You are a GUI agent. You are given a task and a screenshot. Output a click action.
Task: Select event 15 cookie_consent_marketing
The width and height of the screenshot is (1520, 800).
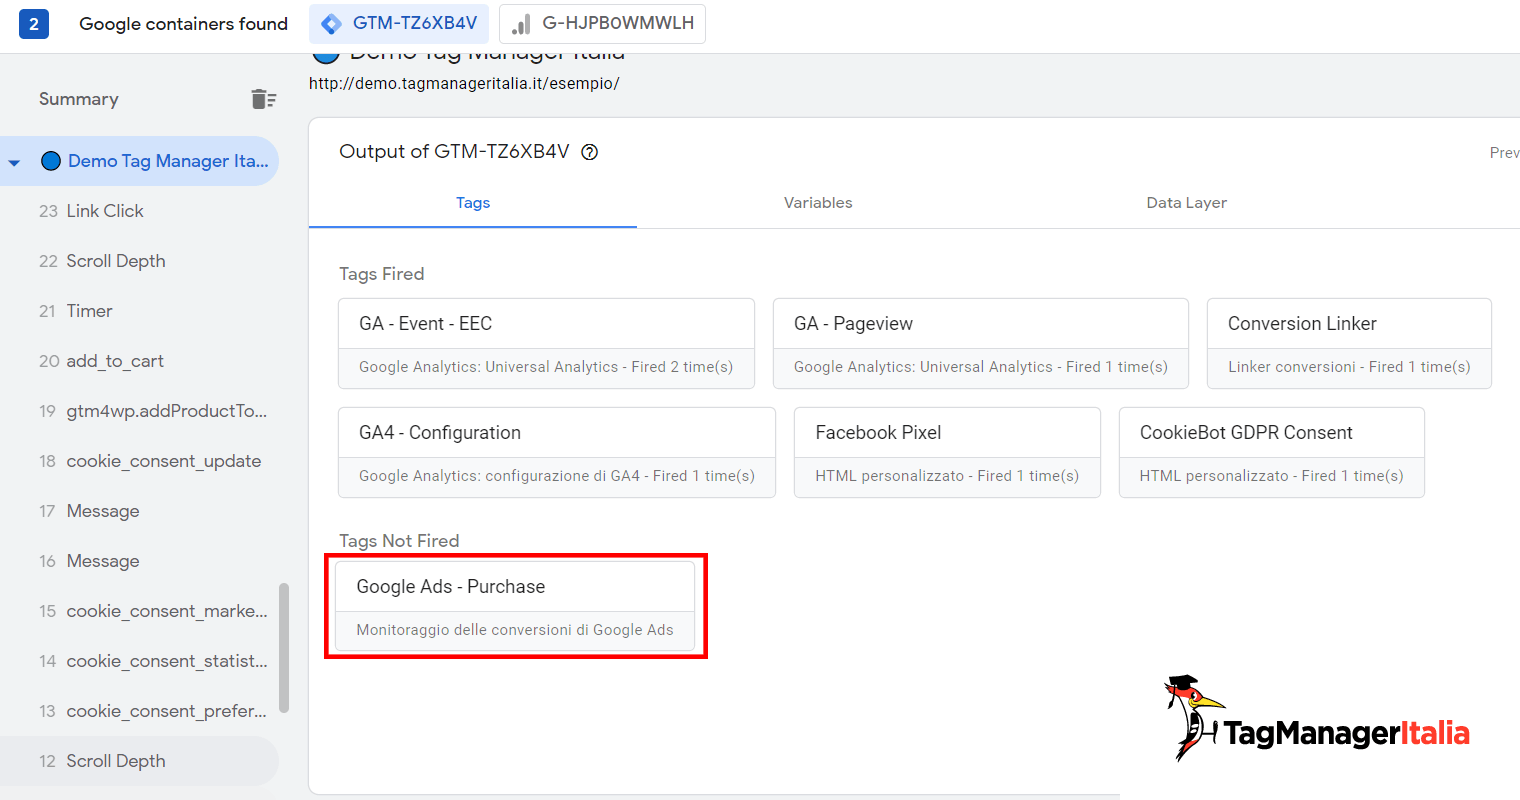point(140,611)
